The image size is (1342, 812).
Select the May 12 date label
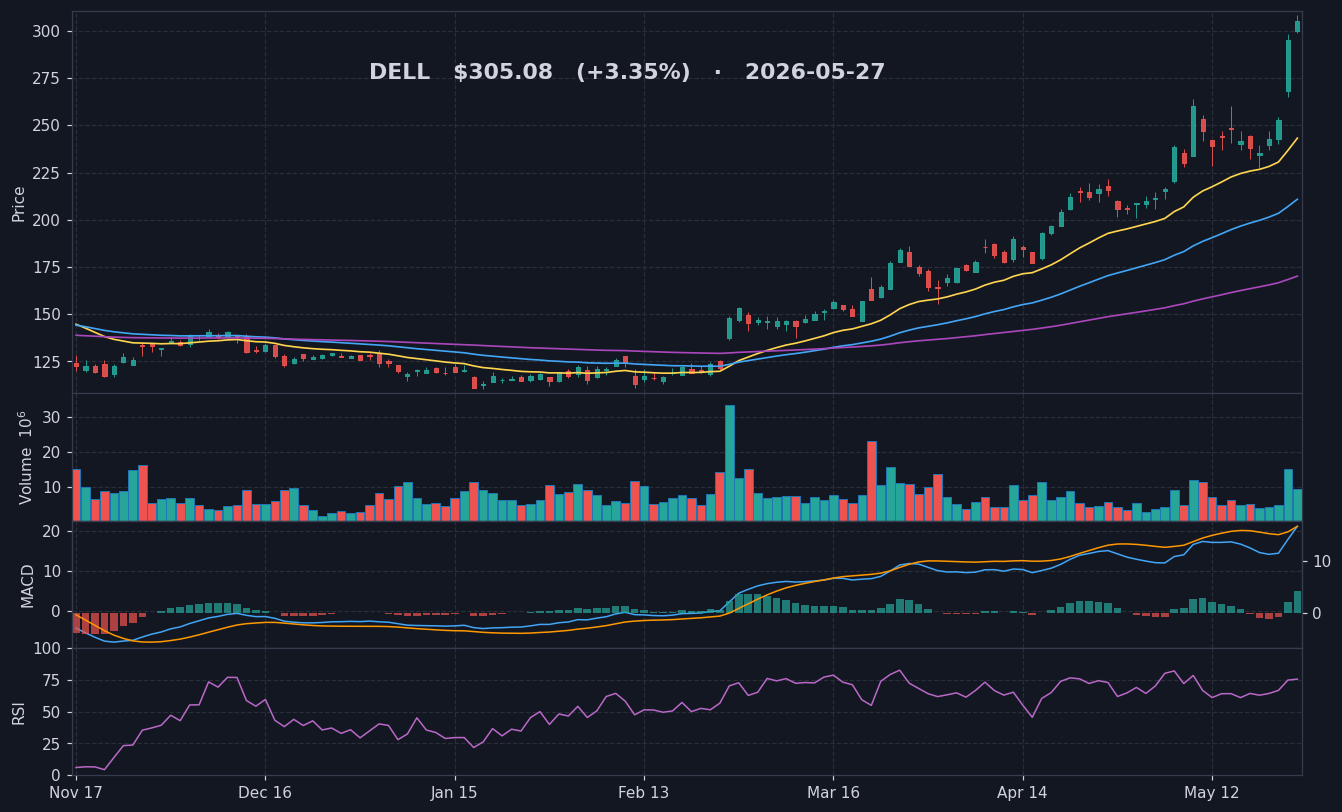point(1212,793)
